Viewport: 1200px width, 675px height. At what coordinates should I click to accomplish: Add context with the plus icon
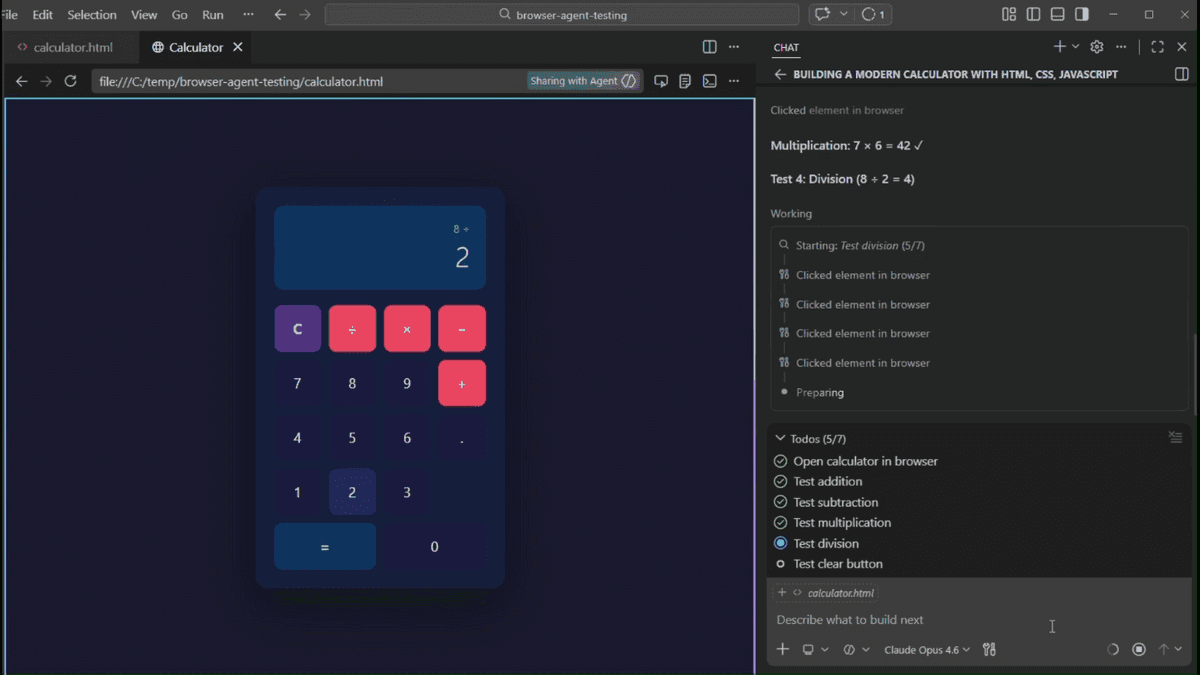tap(783, 650)
